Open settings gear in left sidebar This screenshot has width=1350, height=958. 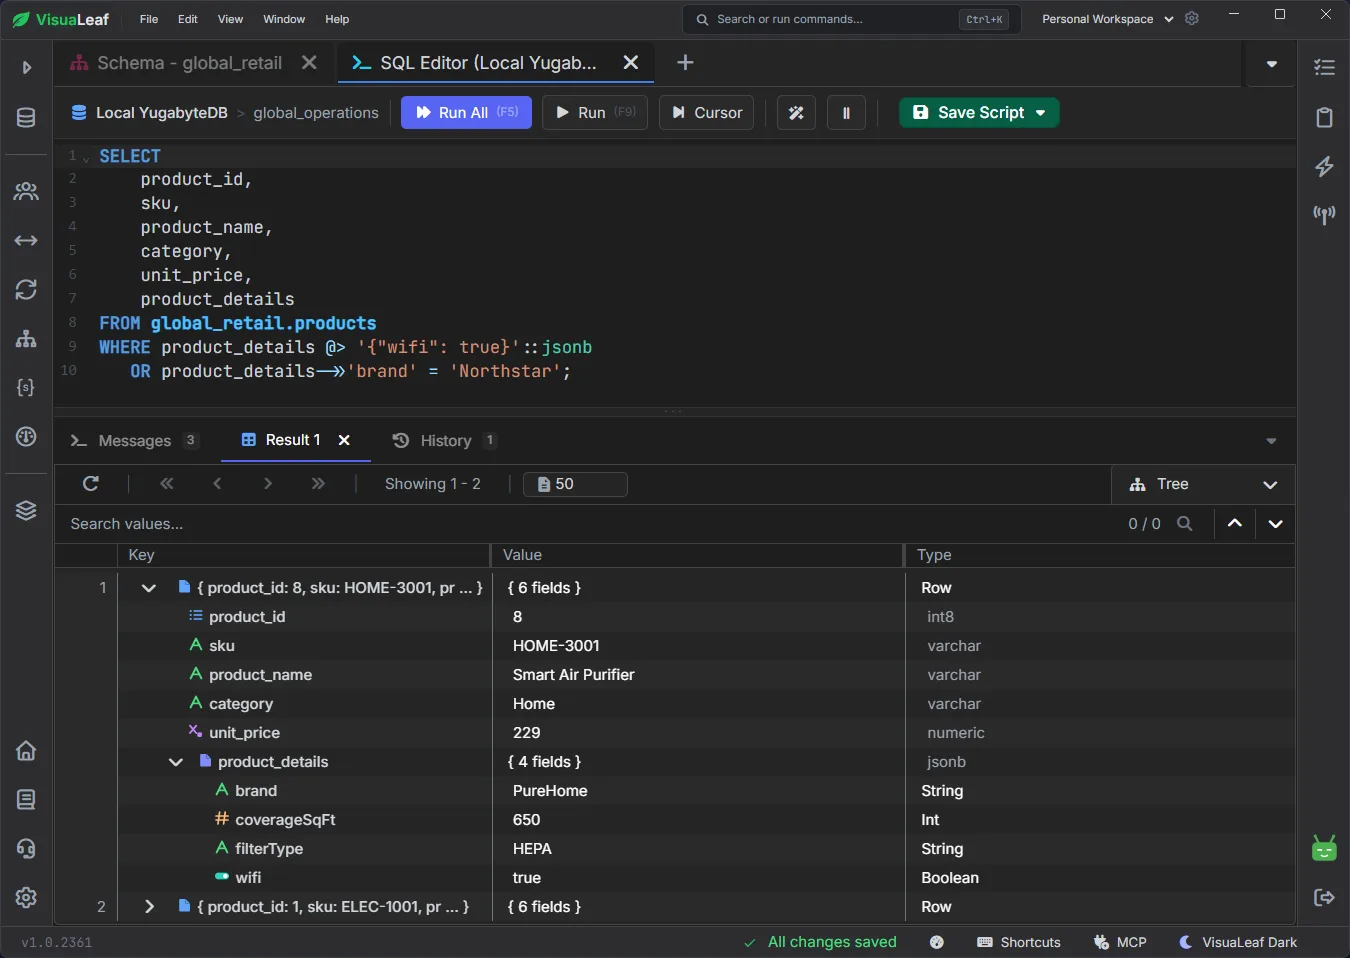click(x=26, y=897)
